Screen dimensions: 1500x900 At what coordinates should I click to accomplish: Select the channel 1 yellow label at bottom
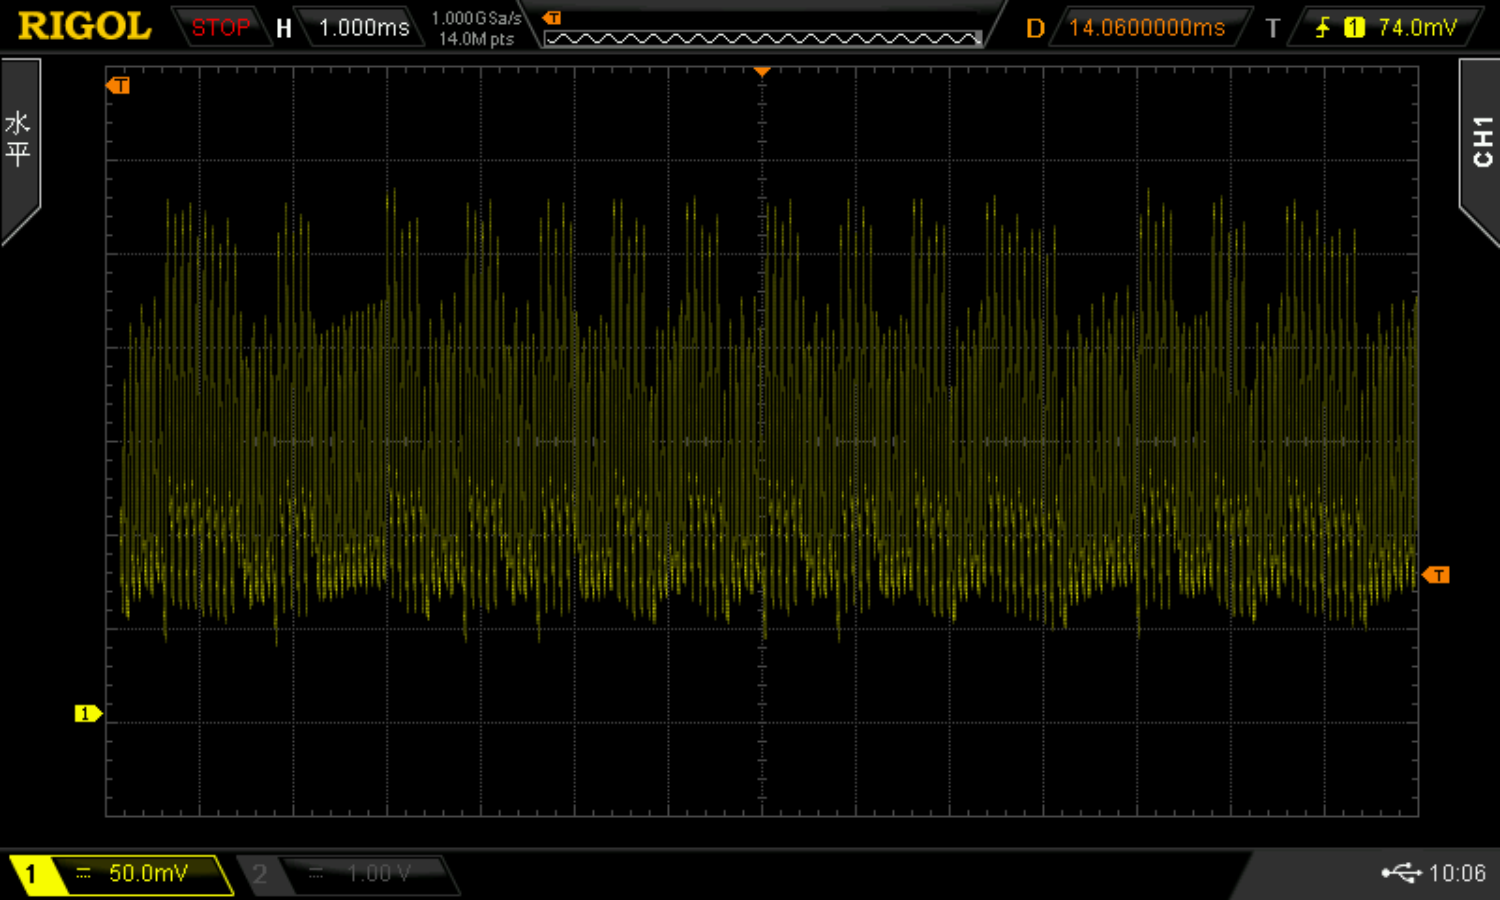pyautogui.click(x=31, y=874)
